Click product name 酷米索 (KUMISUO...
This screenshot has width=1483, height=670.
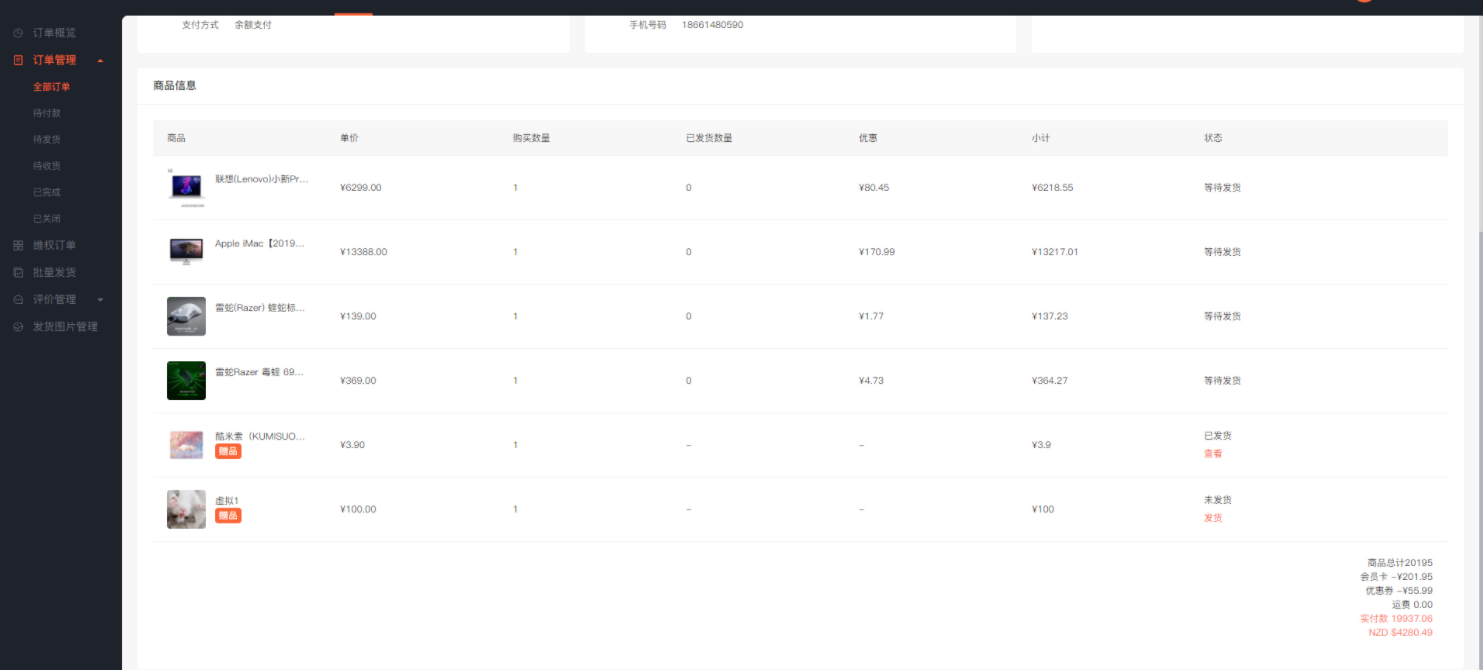point(260,436)
